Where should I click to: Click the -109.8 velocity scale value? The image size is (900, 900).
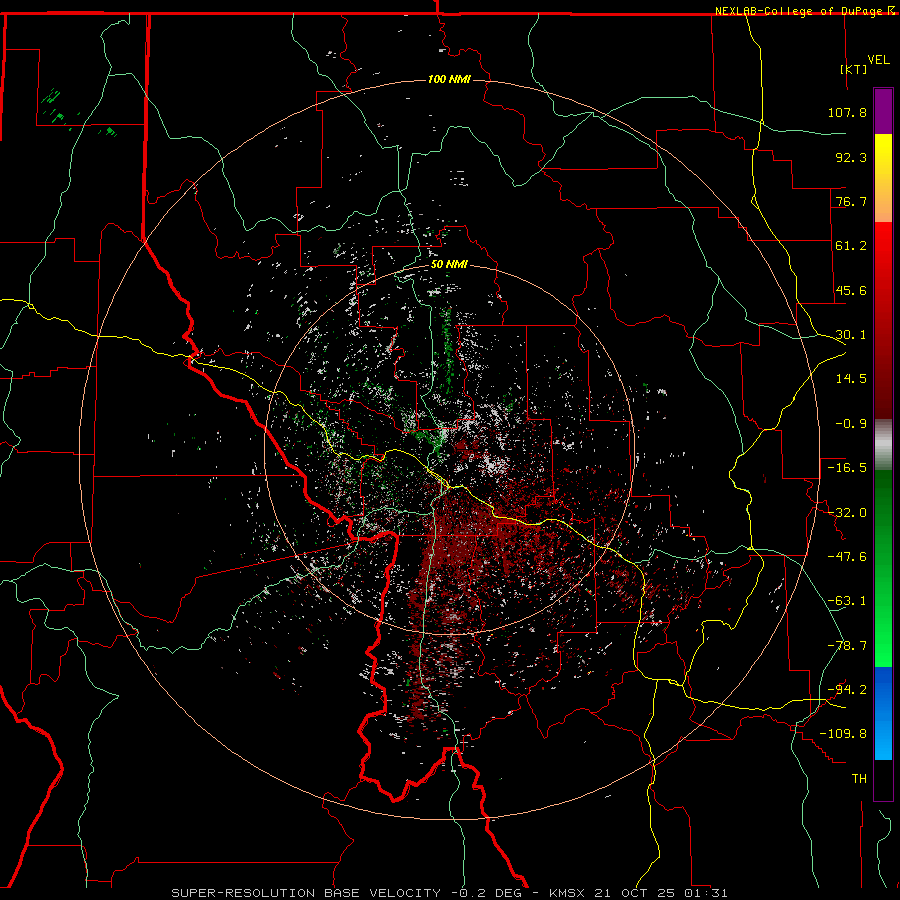[844, 734]
